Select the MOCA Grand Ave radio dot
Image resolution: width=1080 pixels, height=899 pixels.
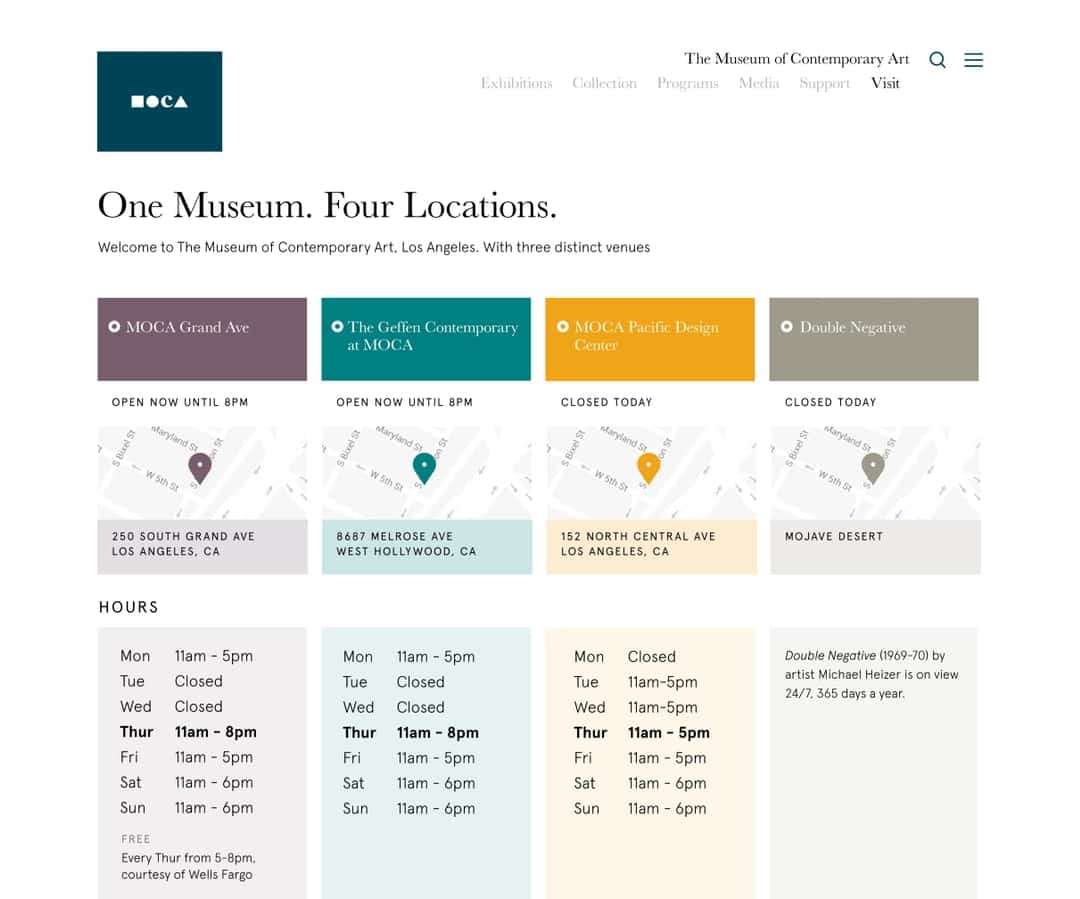114,327
